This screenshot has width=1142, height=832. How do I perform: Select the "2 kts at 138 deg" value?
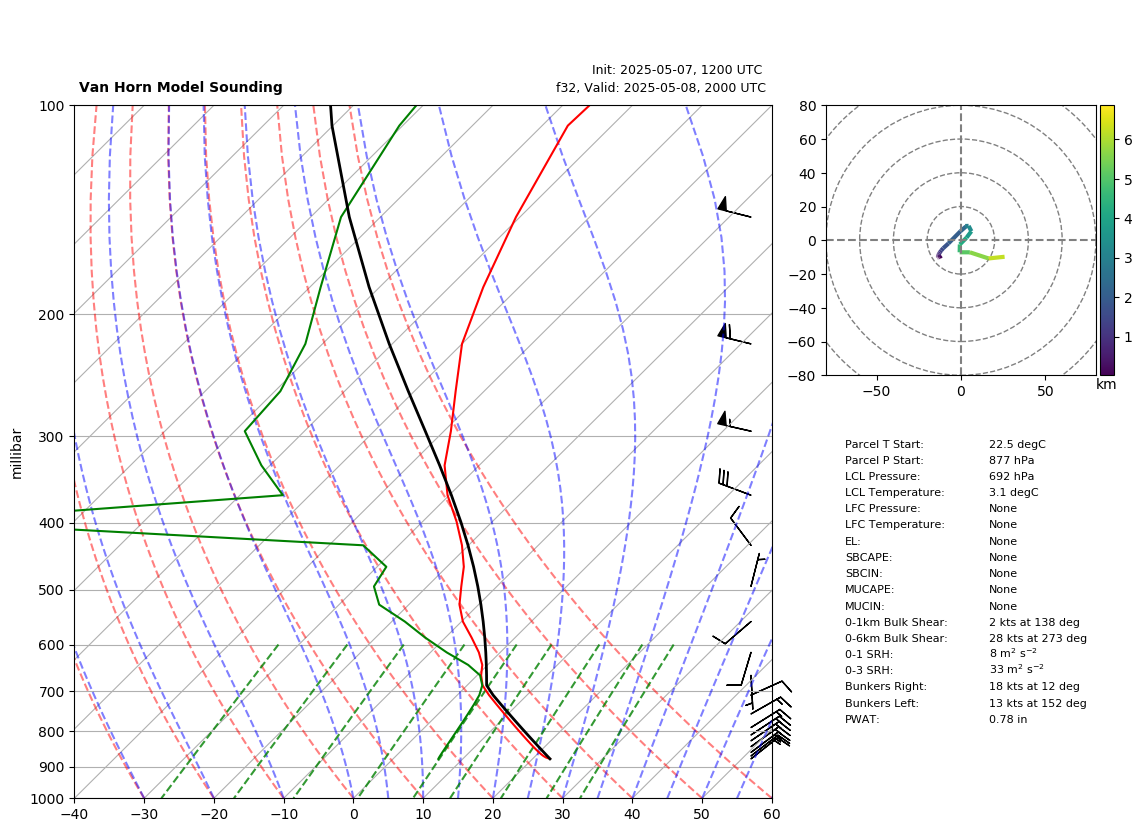tap(1034, 623)
